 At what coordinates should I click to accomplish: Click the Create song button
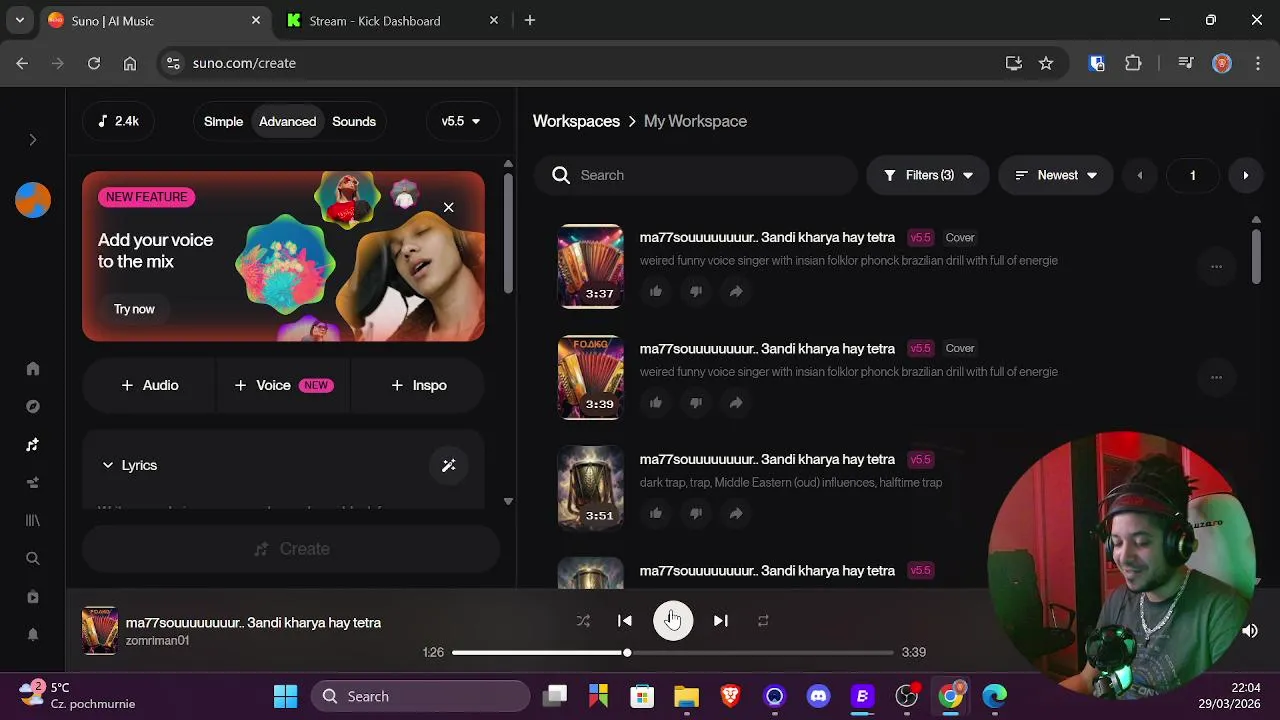click(291, 549)
